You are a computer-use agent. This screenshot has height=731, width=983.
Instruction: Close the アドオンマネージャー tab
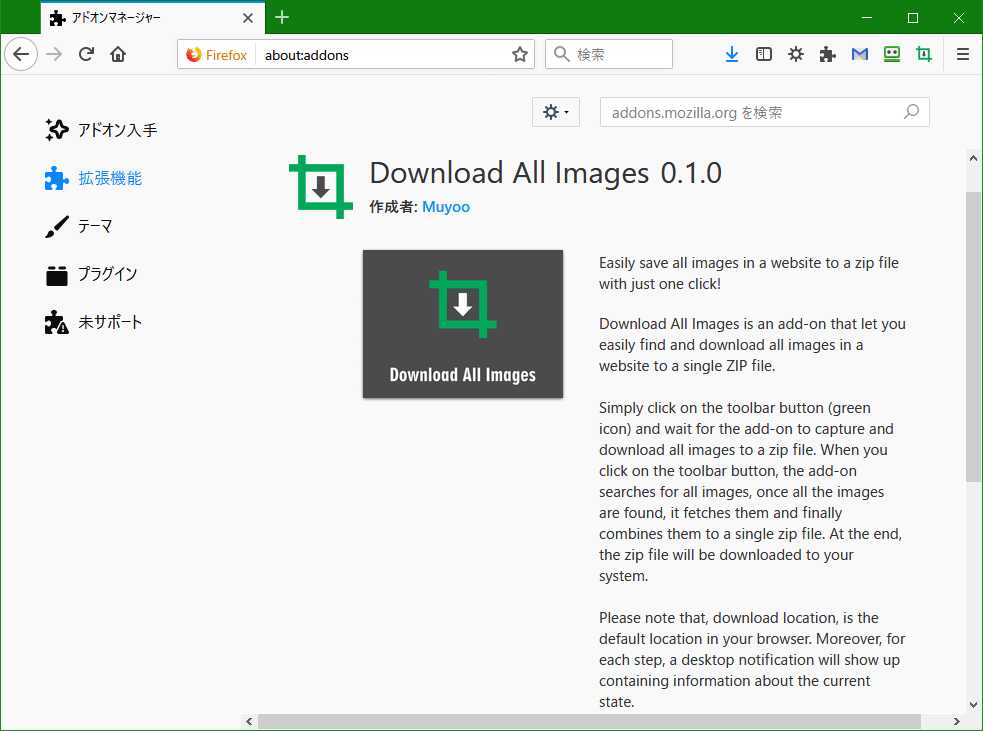click(248, 18)
